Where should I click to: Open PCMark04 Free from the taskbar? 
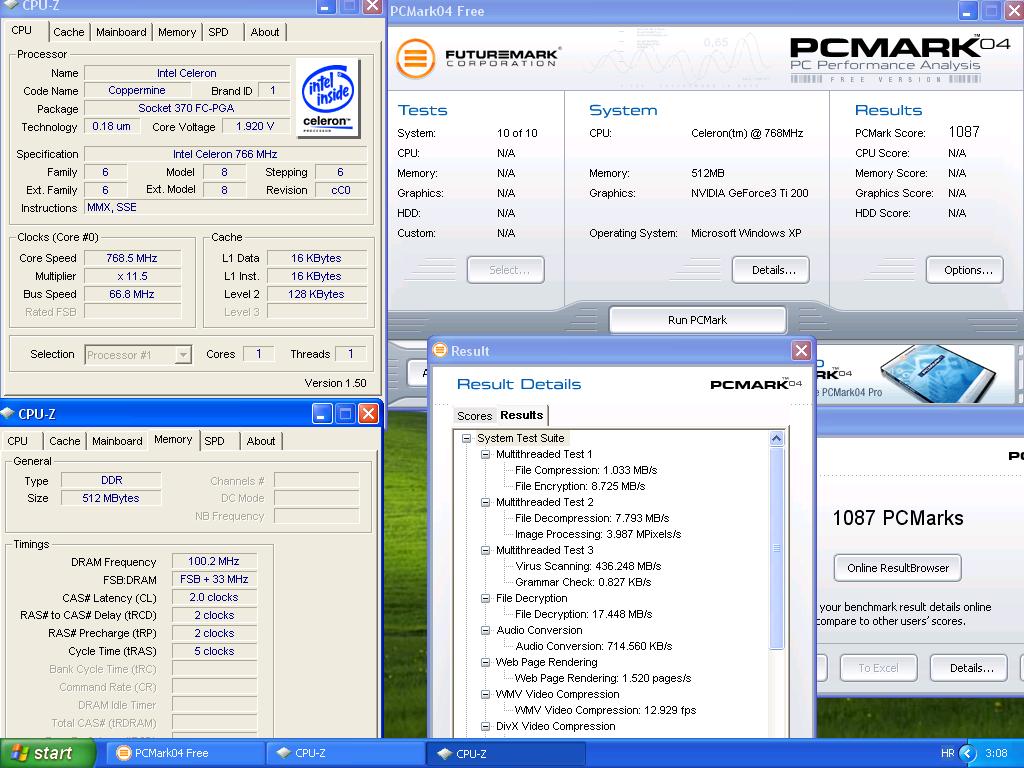(x=184, y=753)
